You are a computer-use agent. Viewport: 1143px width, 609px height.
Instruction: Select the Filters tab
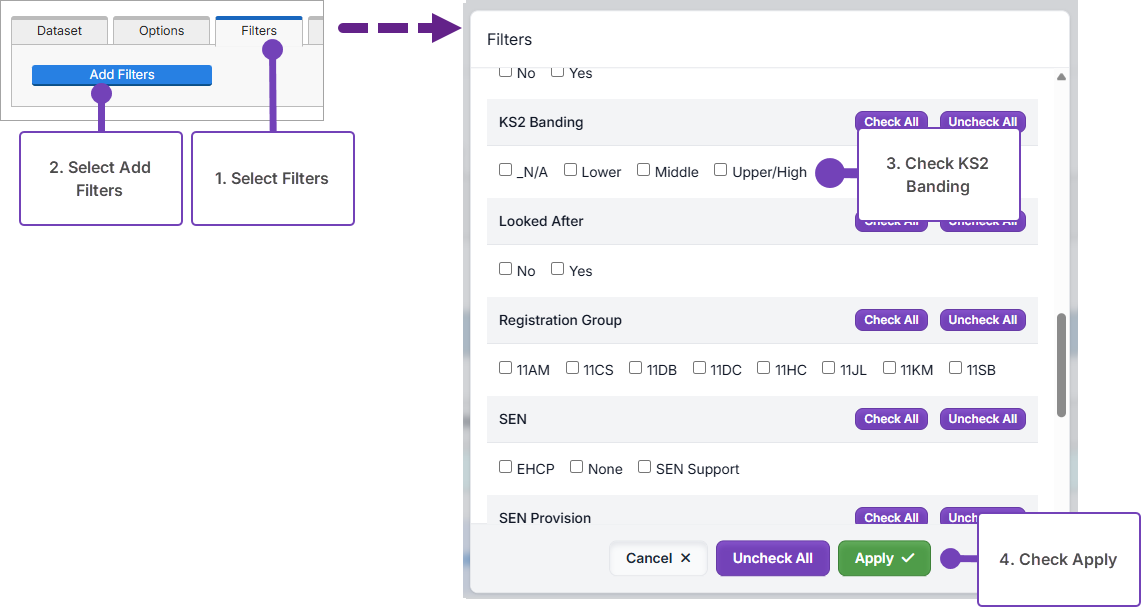click(258, 31)
